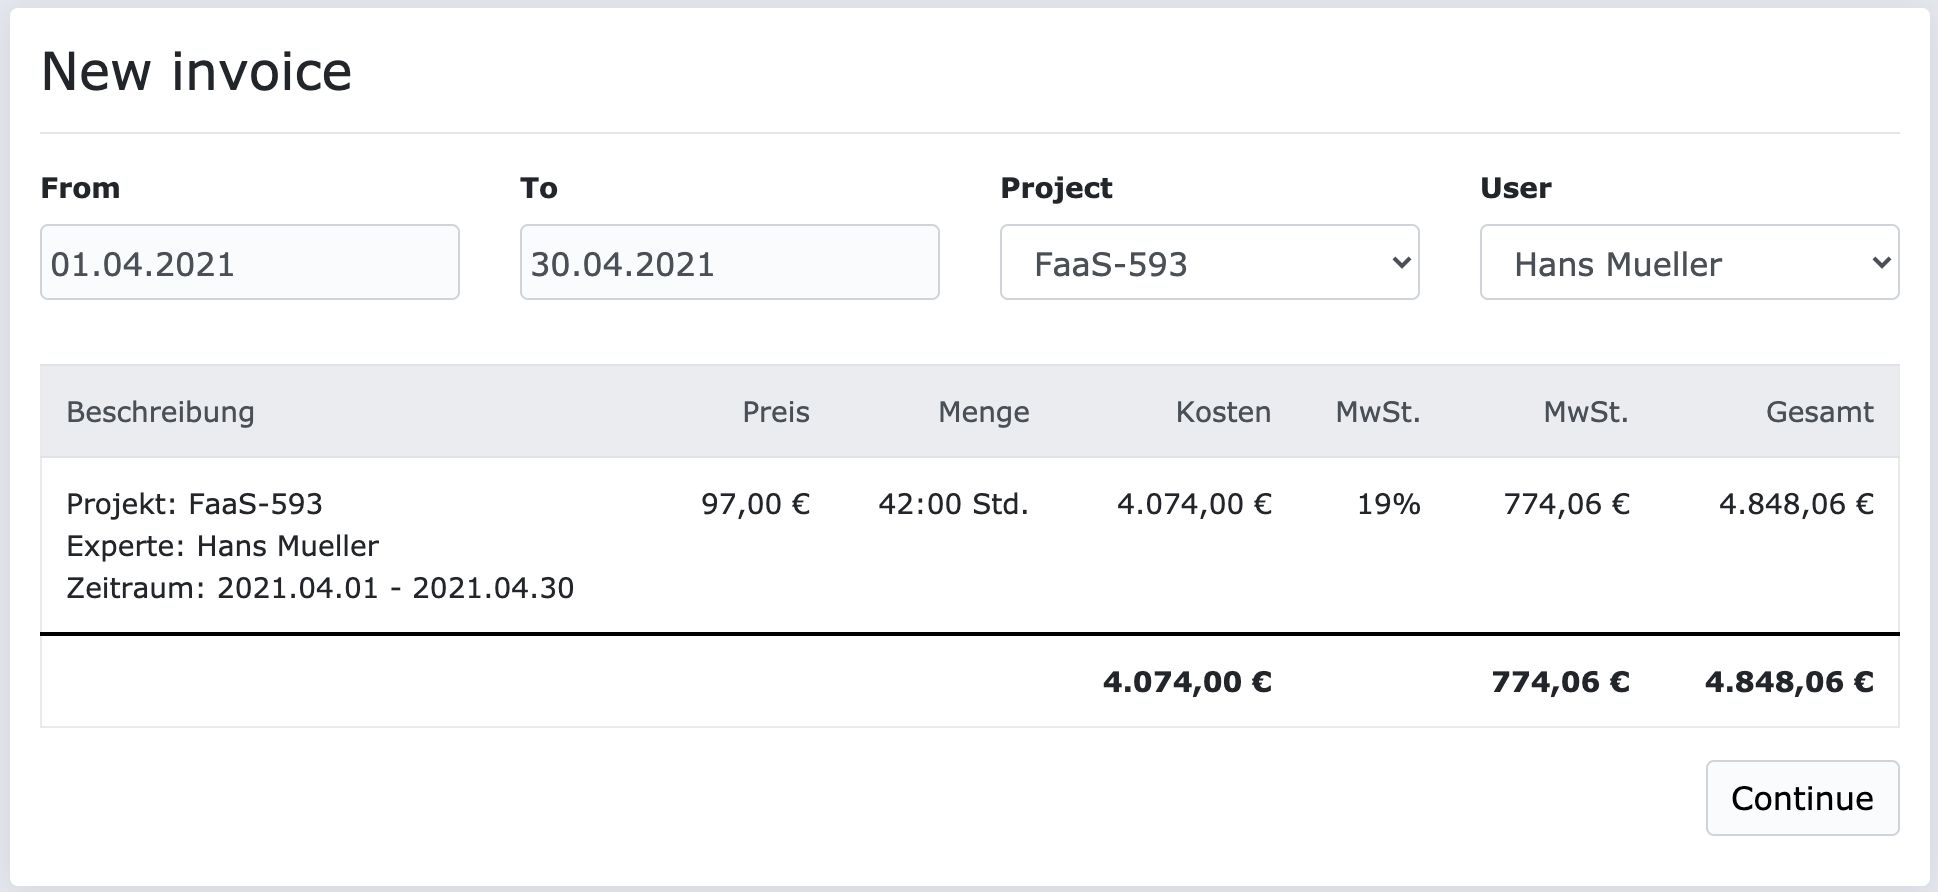Click the Gesamt column header
This screenshot has height=892, width=1938.
(1819, 411)
